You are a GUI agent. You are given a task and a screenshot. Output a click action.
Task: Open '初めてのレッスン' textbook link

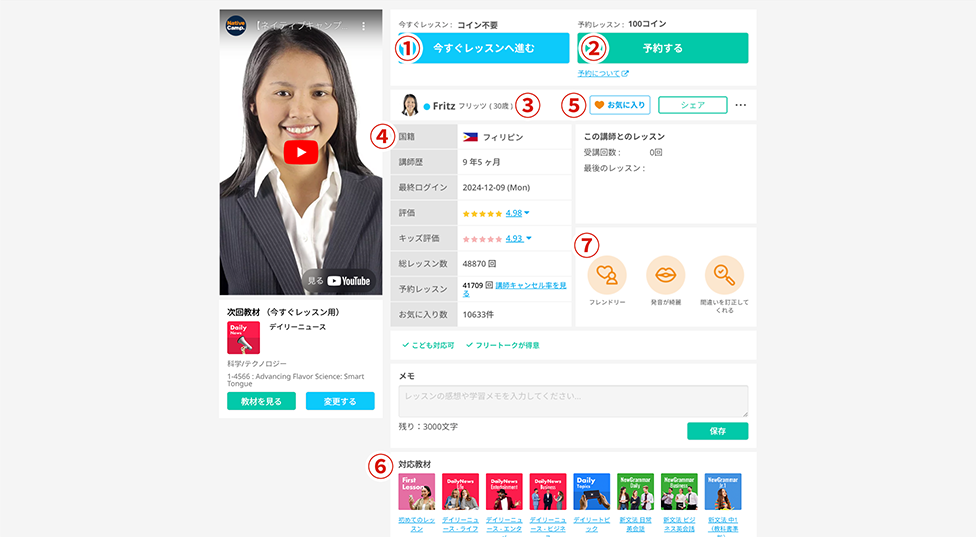(x=417, y=524)
